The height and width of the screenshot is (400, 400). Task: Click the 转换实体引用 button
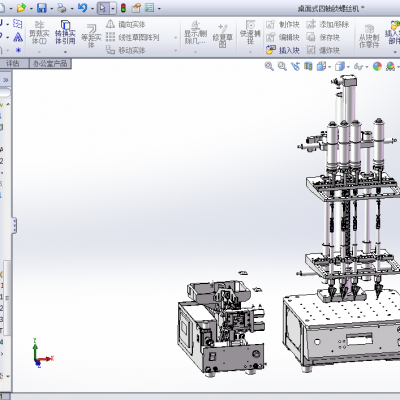[x=65, y=33]
